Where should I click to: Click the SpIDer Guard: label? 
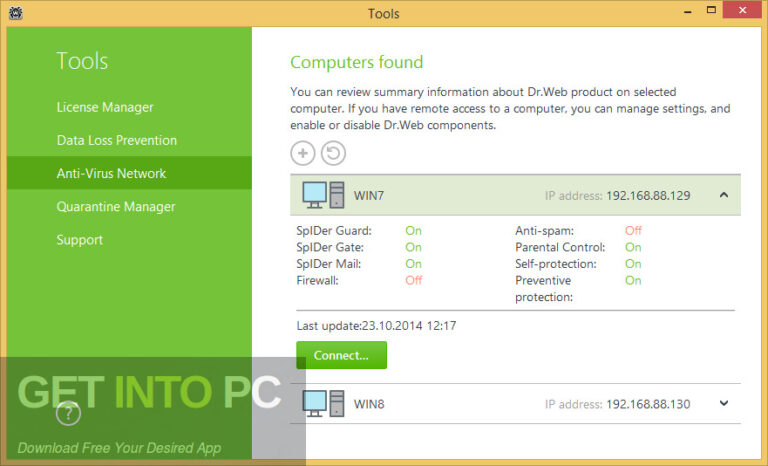[334, 231]
